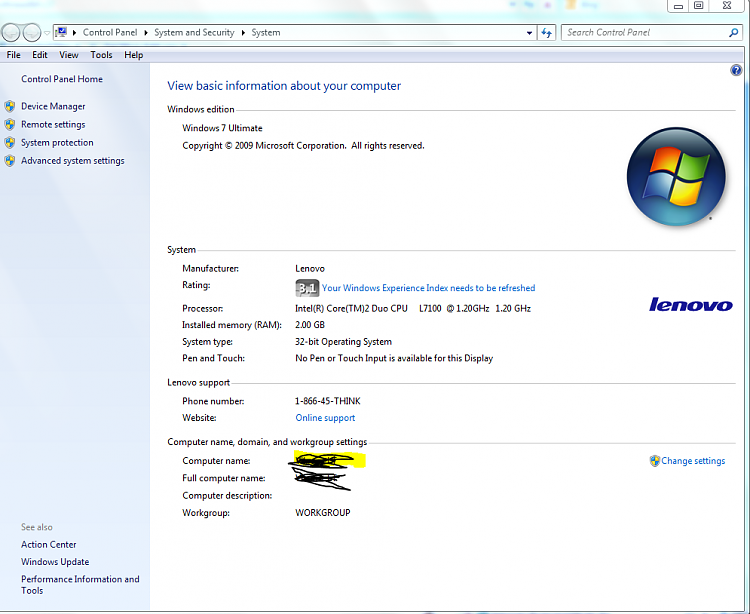Click the Lenovo logo image

click(691, 305)
